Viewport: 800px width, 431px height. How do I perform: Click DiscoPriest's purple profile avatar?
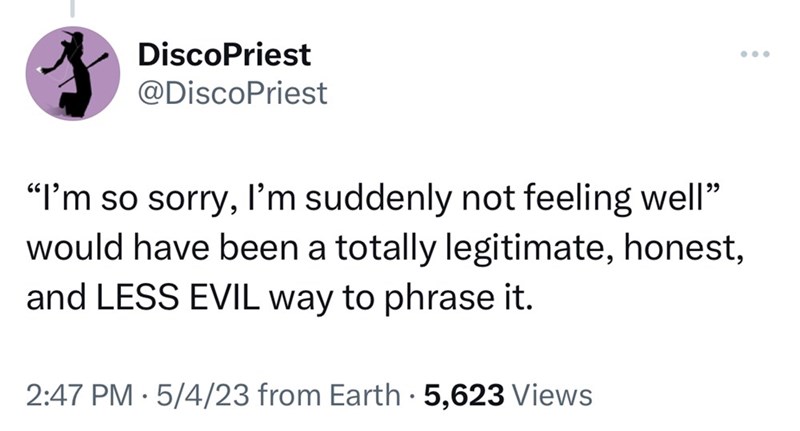pos(73,73)
